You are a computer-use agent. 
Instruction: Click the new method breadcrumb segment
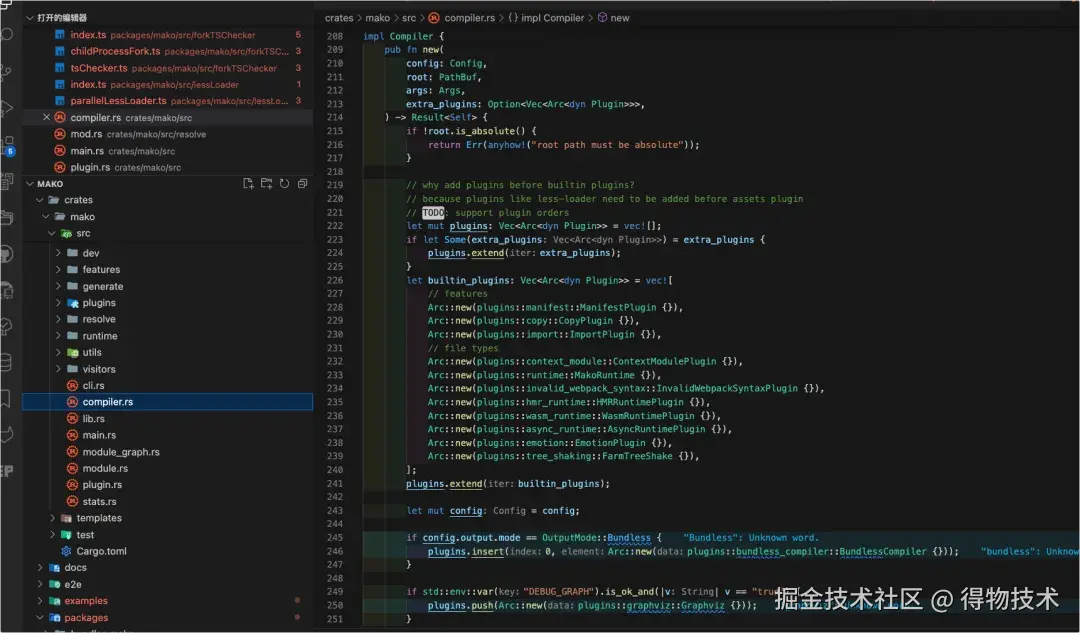pyautogui.click(x=620, y=19)
